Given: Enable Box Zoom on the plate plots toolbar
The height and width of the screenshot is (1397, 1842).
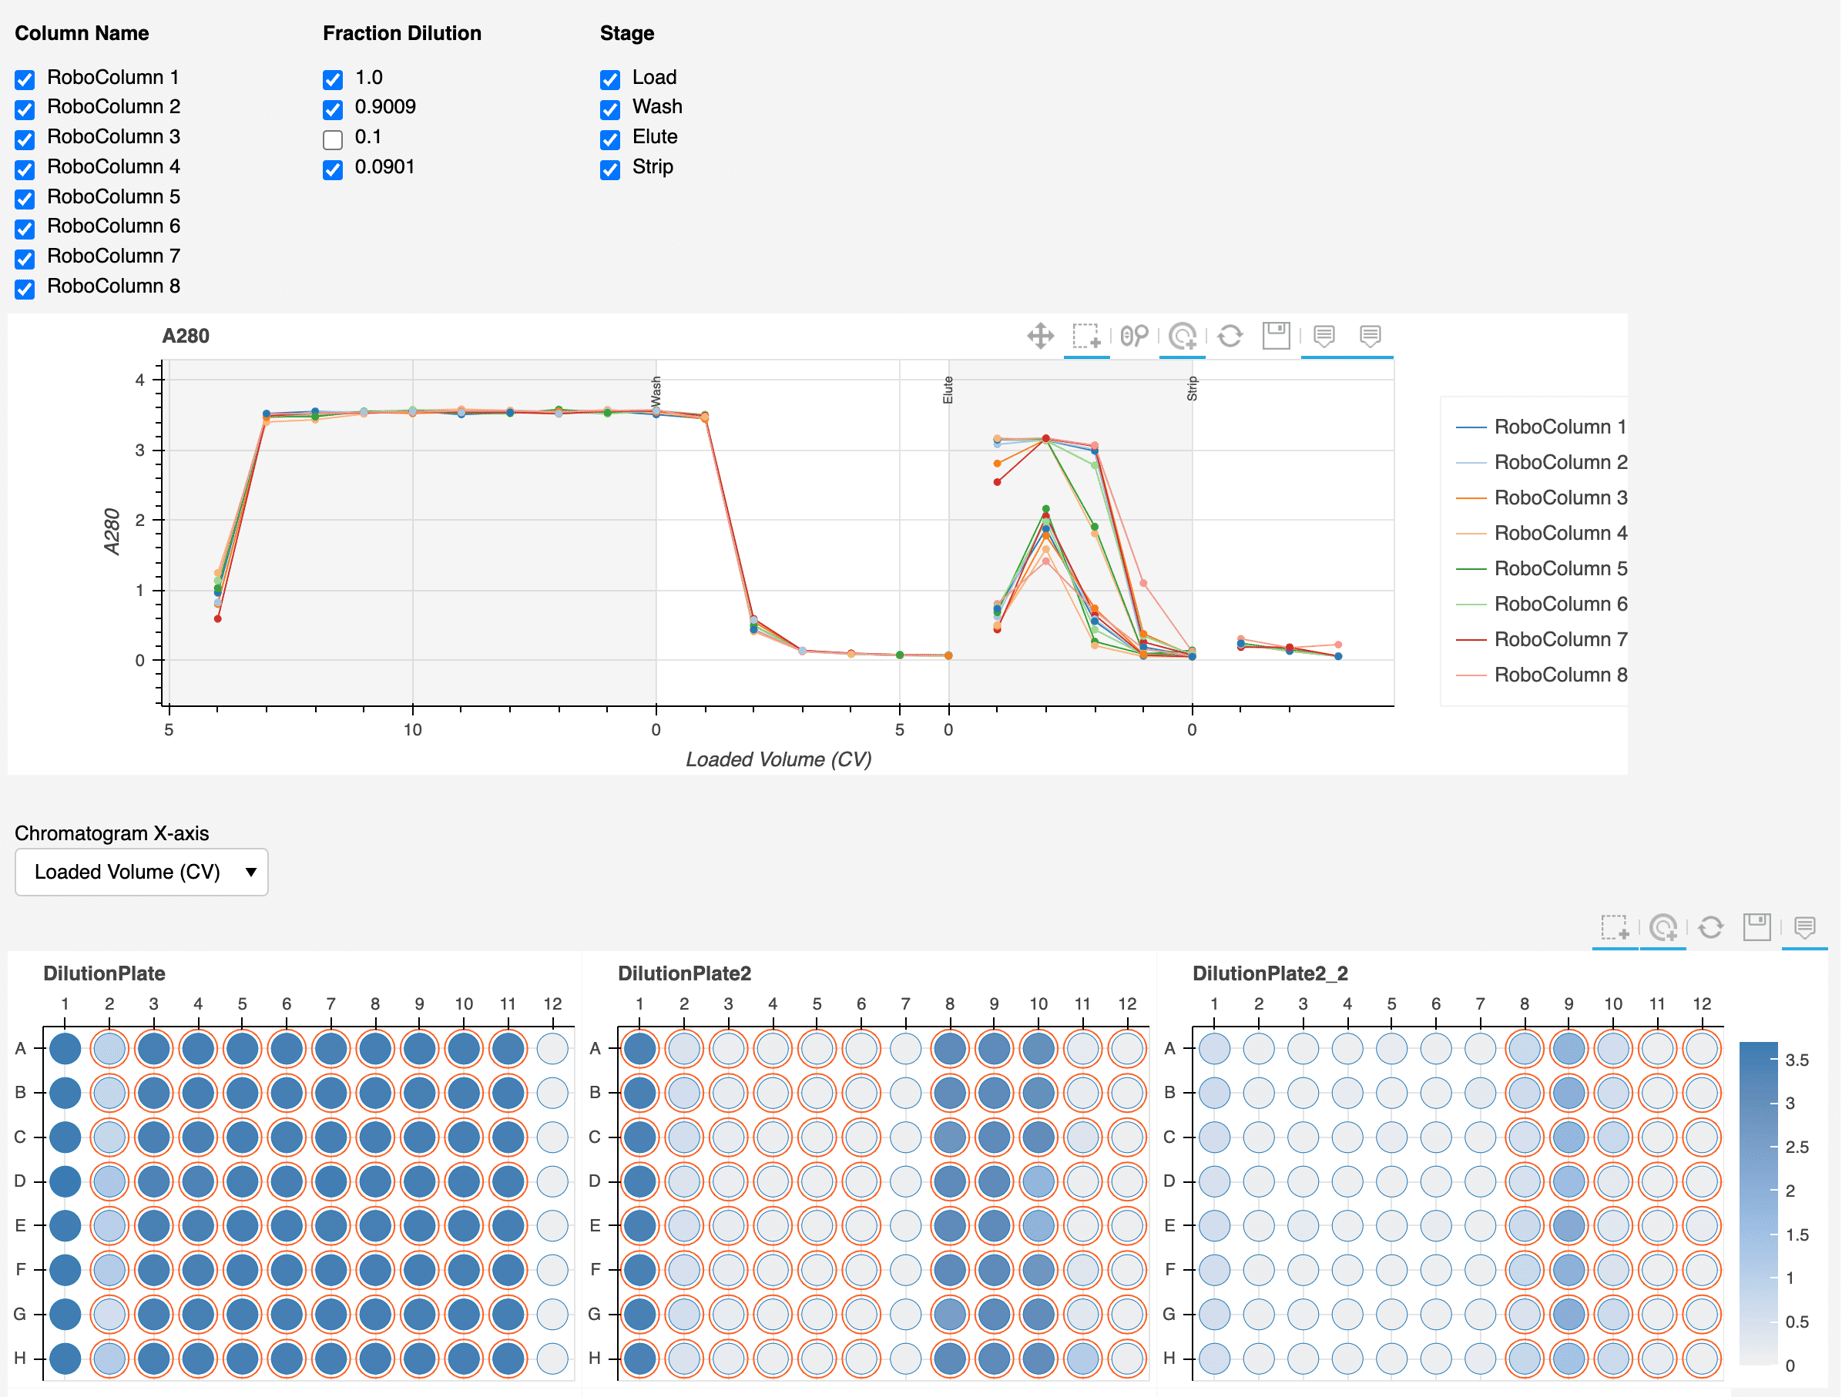Looking at the screenshot, I should (x=1615, y=928).
